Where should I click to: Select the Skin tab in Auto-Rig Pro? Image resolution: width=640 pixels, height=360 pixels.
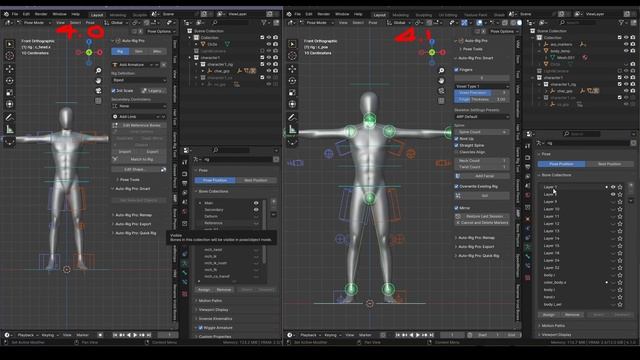(139, 51)
